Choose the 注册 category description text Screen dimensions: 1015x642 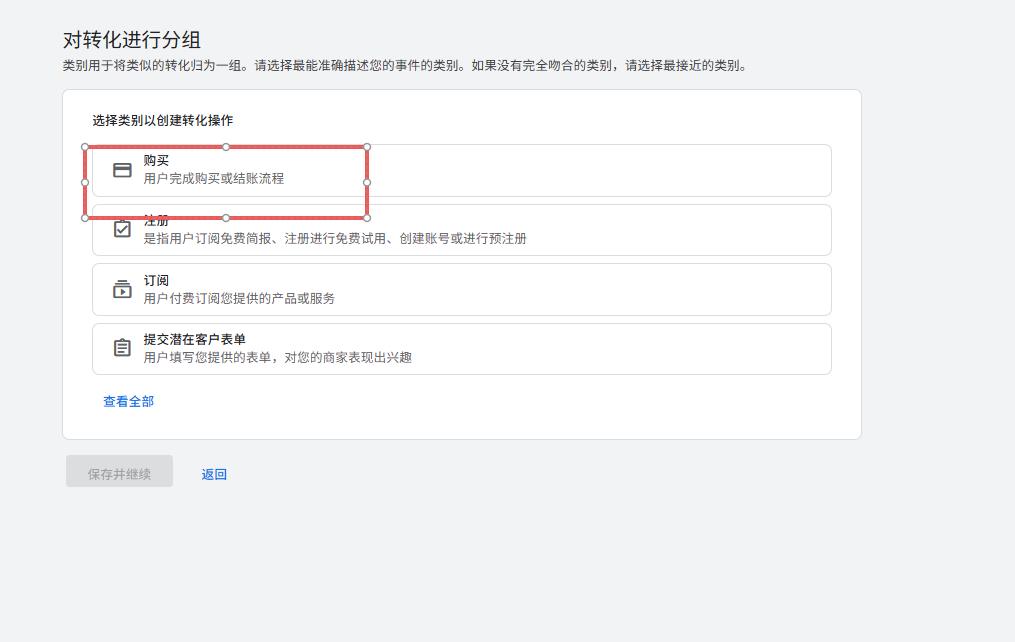coord(335,239)
